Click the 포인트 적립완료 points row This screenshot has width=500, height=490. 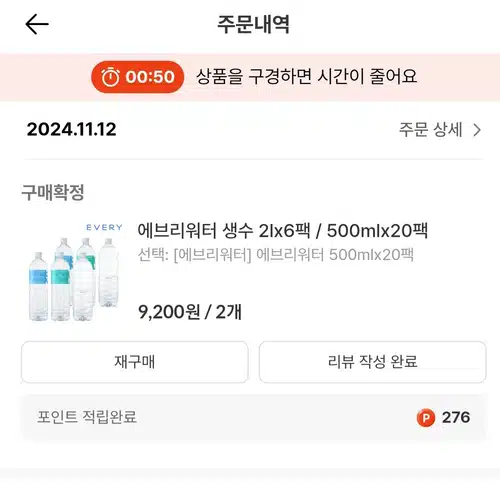(253, 417)
